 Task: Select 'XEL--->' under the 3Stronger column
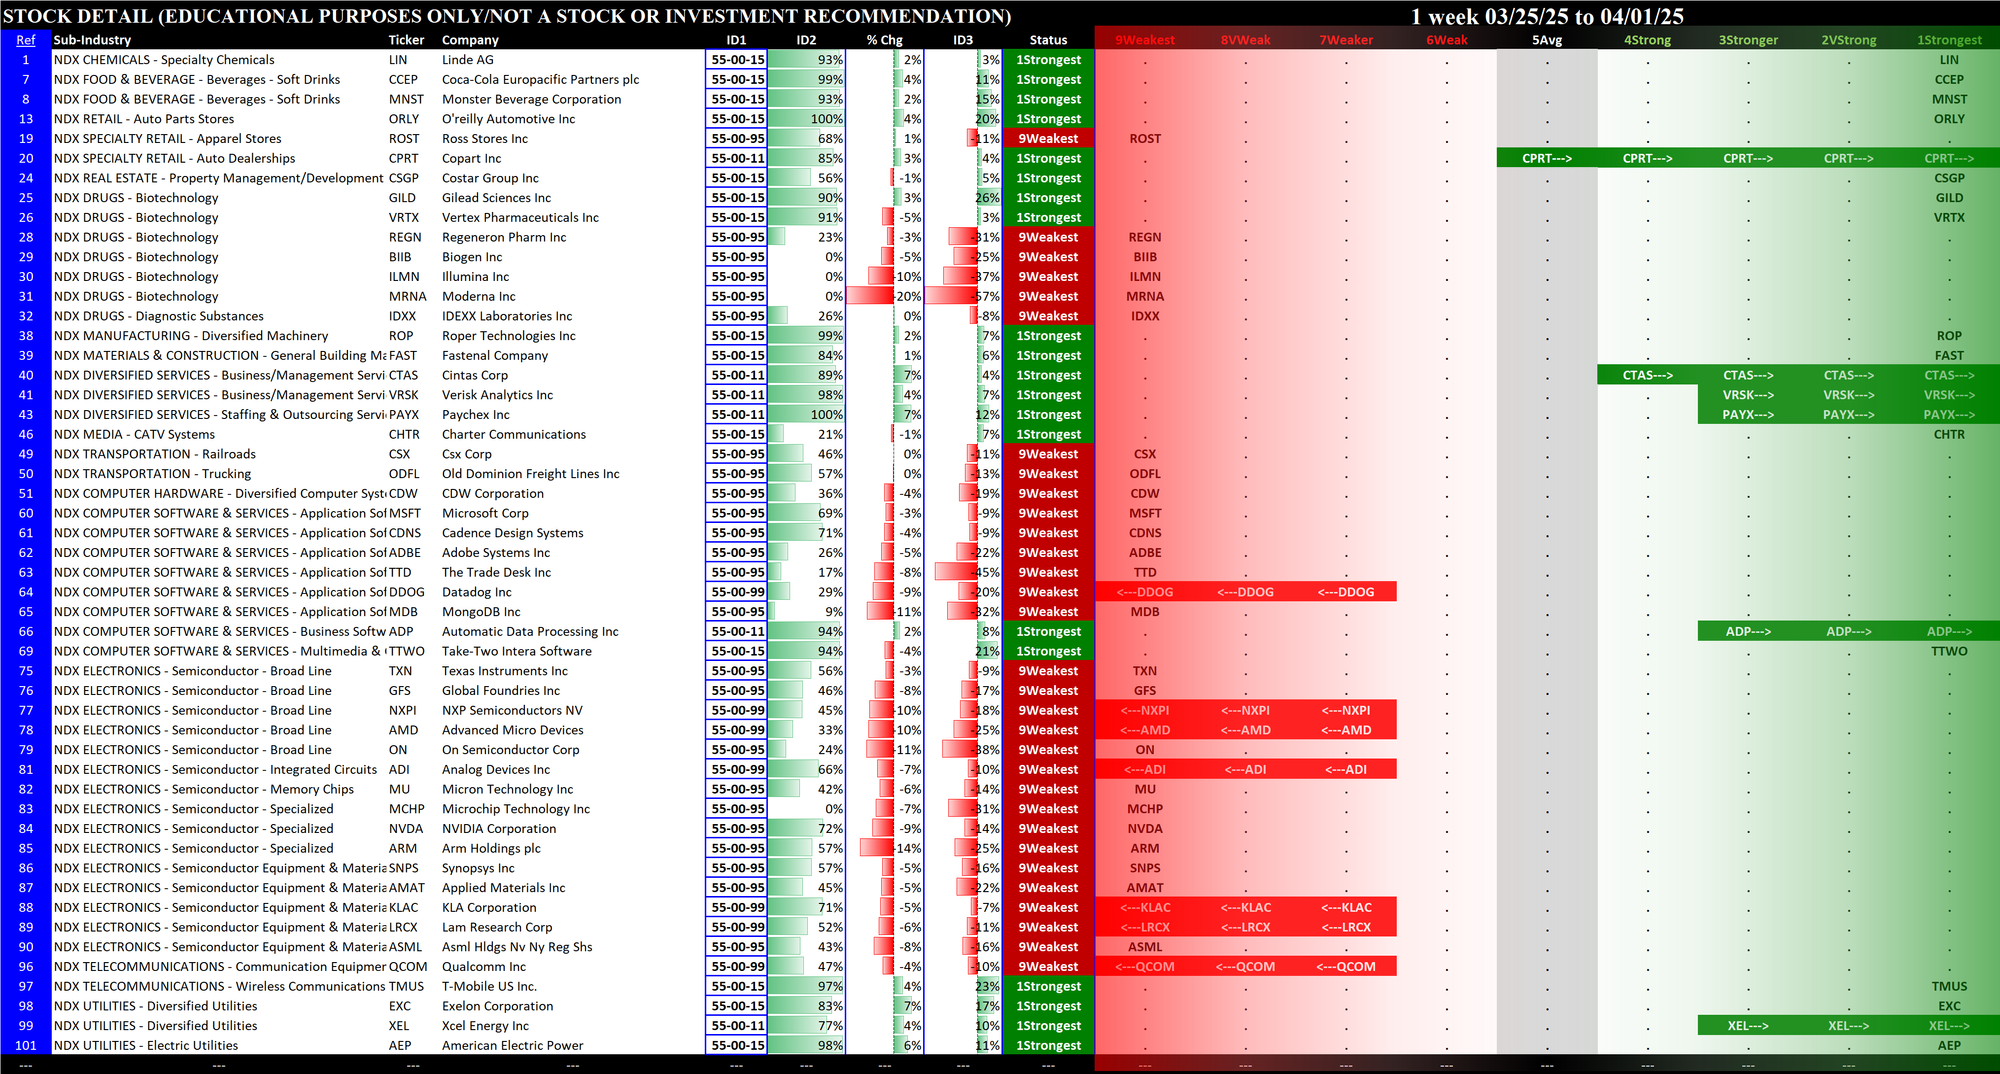[1748, 1026]
